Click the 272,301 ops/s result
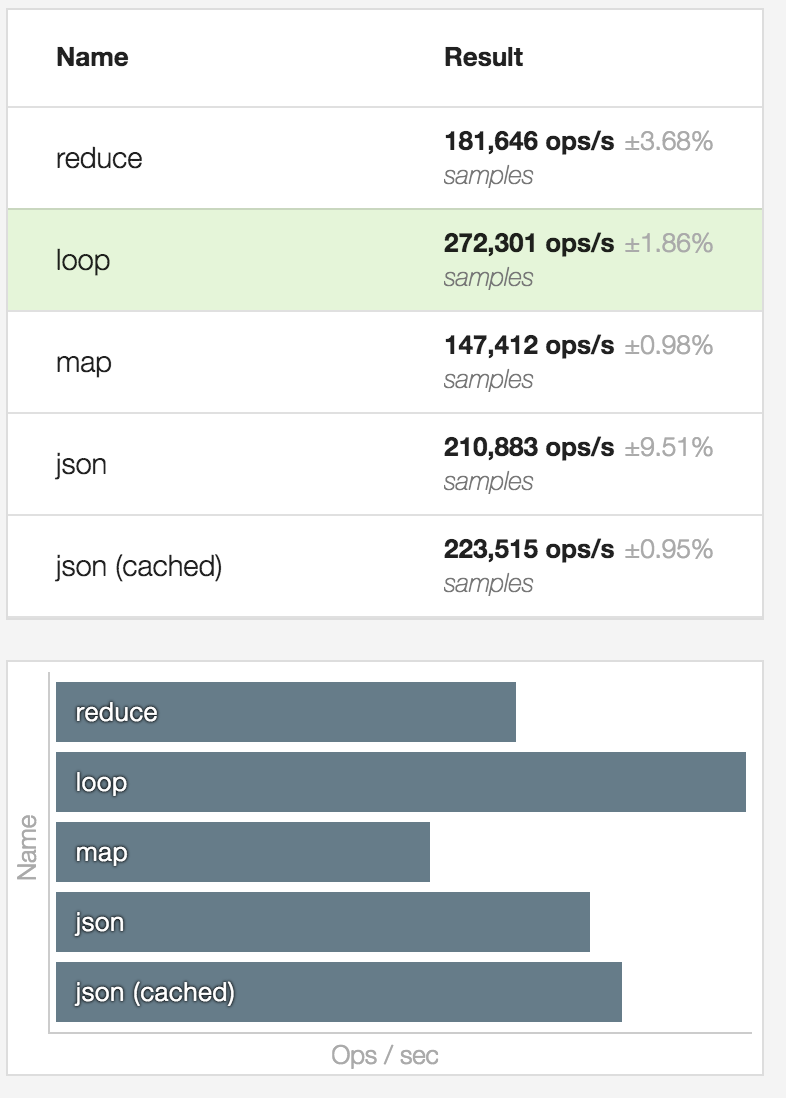This screenshot has height=1098, width=786. coord(529,244)
